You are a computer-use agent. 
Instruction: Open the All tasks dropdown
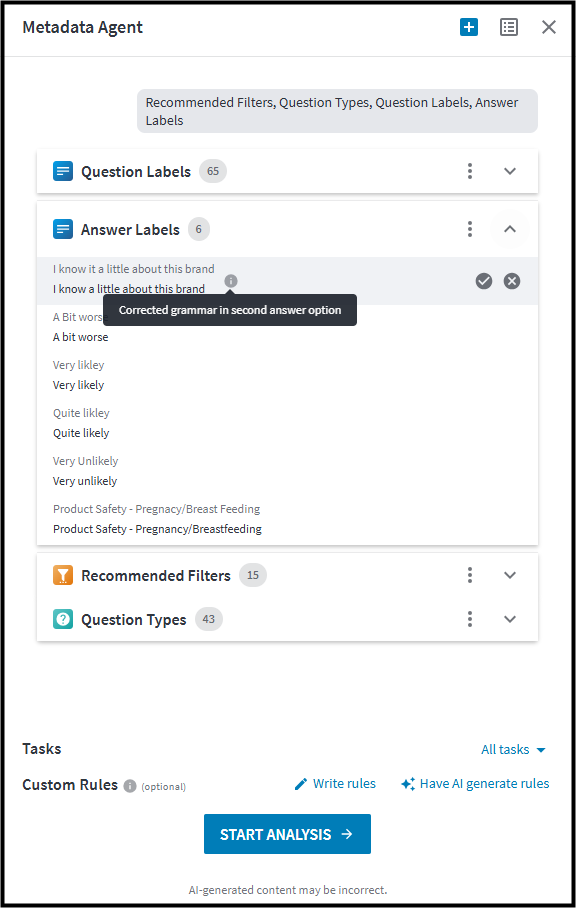tap(513, 749)
